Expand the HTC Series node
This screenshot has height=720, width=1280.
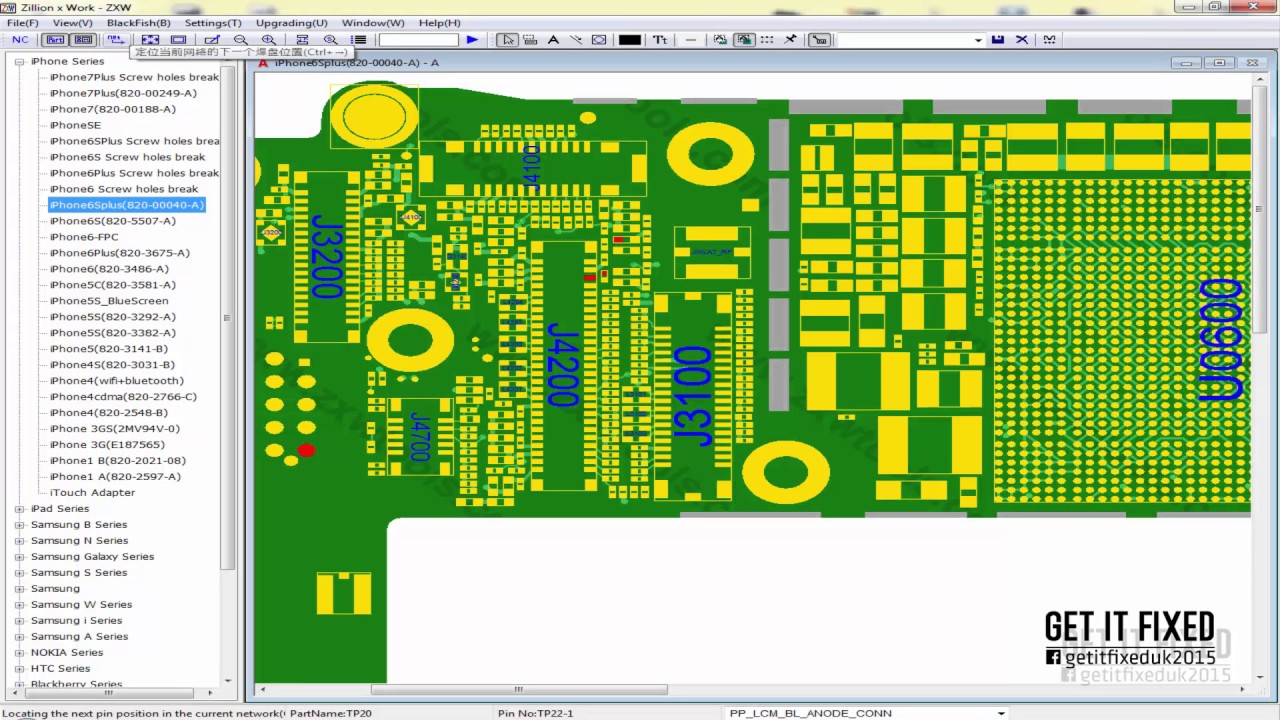point(20,669)
